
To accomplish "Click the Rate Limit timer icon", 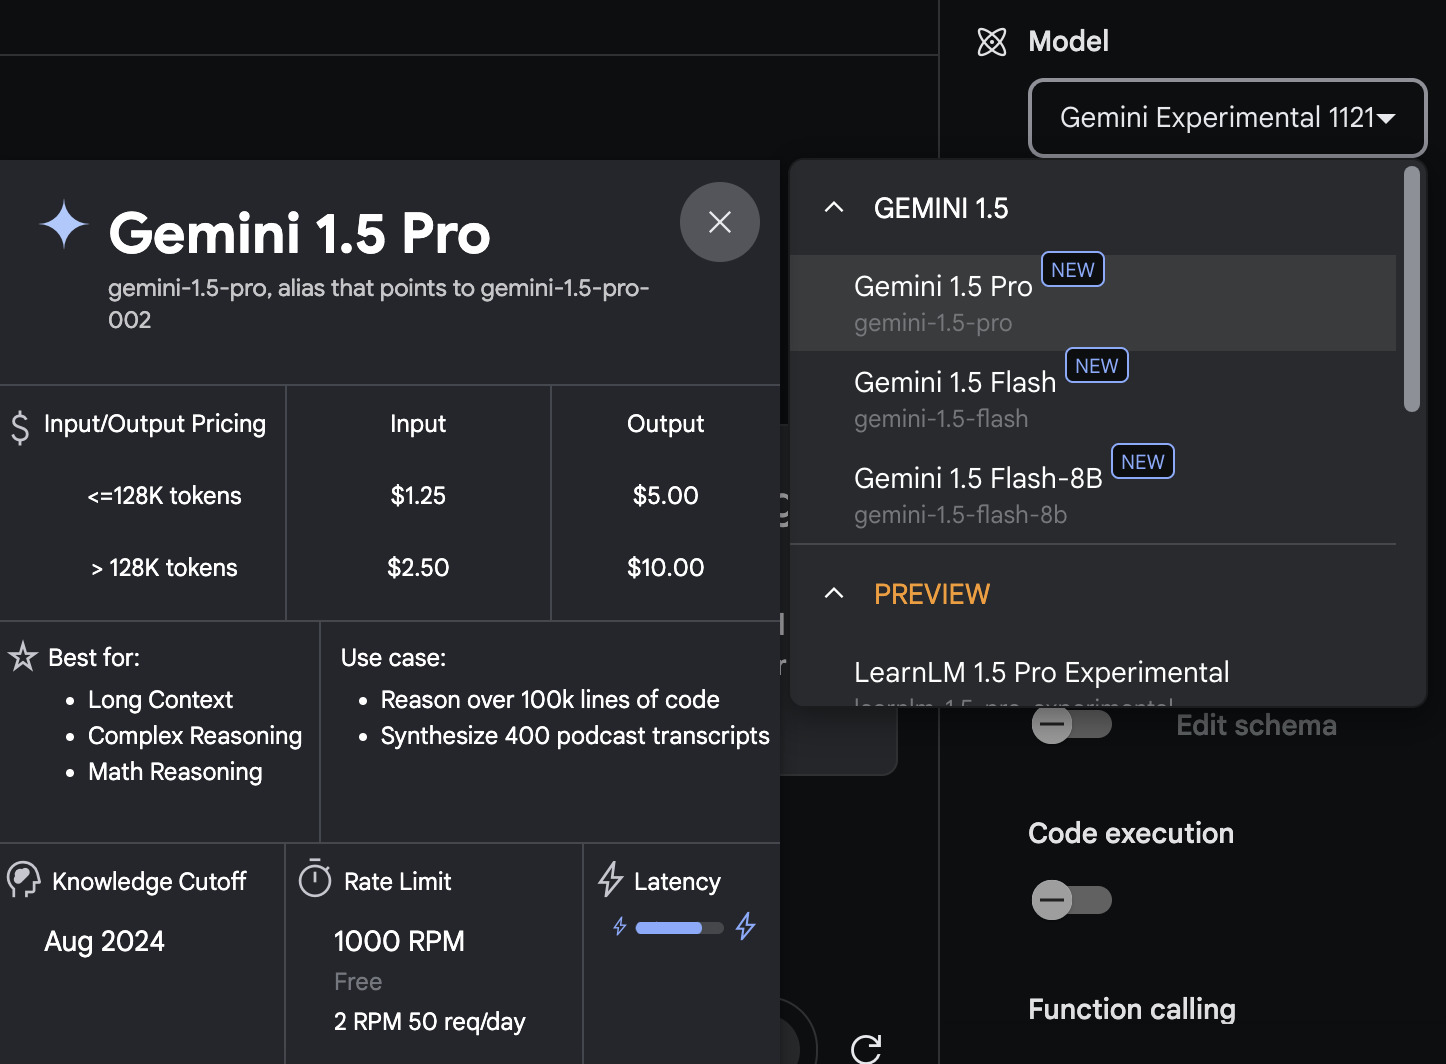I will click(x=315, y=879).
